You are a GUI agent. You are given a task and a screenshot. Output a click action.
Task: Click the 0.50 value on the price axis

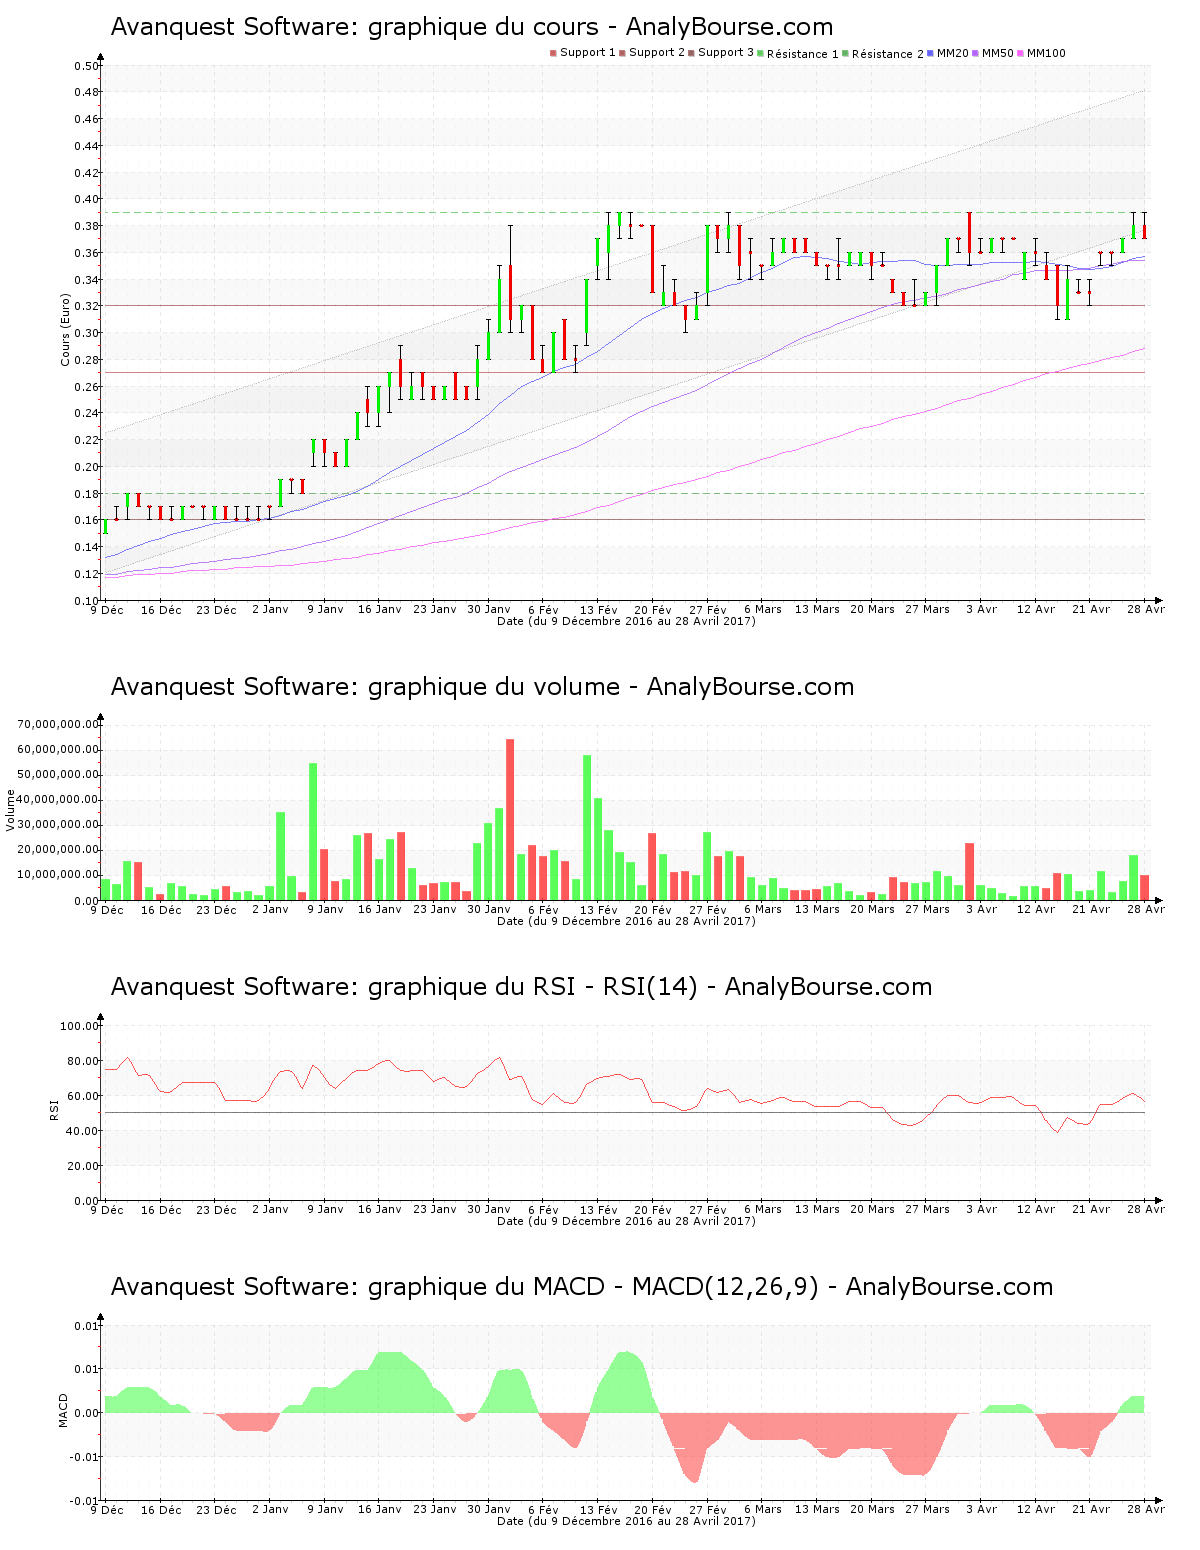tap(87, 66)
